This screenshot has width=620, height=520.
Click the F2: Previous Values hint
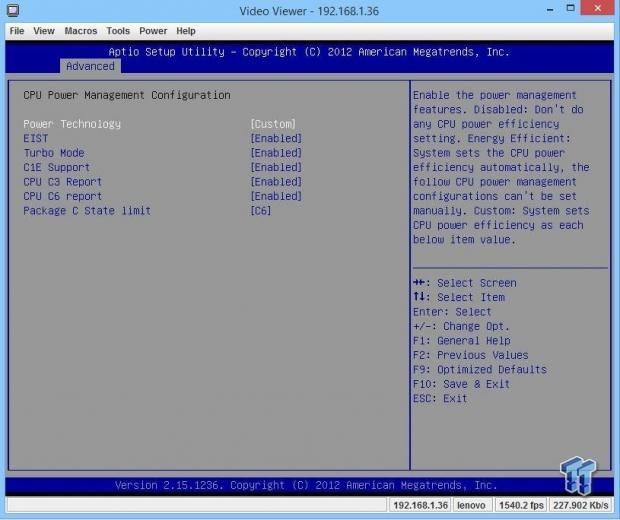pyautogui.click(x=471, y=355)
